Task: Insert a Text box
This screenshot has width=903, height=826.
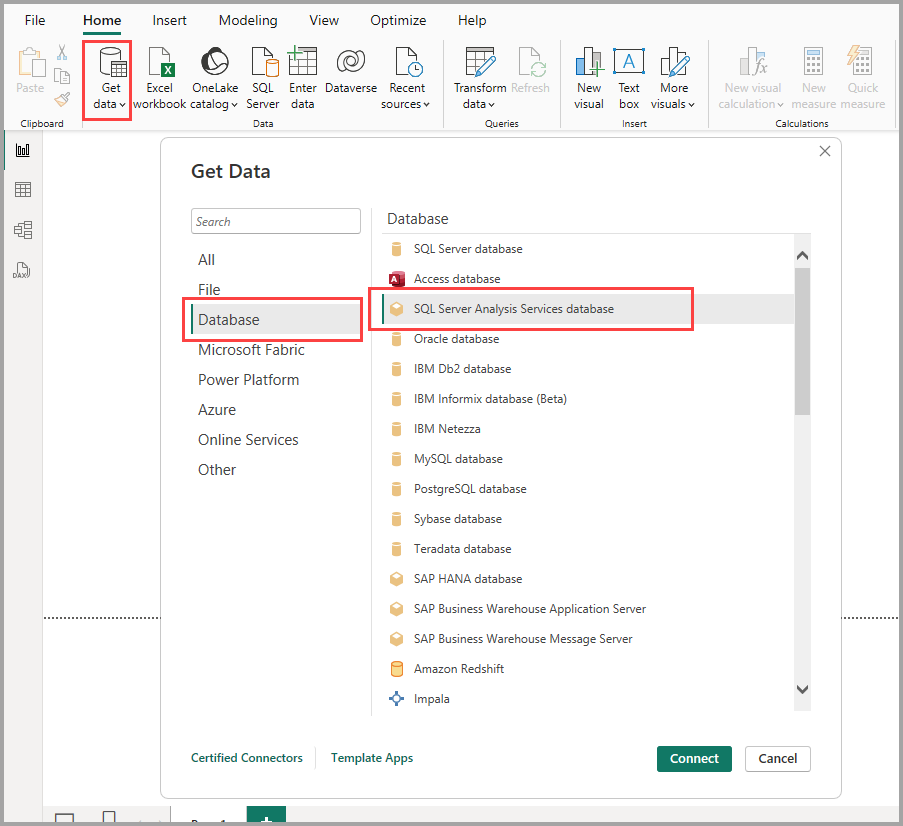Action: 629,79
